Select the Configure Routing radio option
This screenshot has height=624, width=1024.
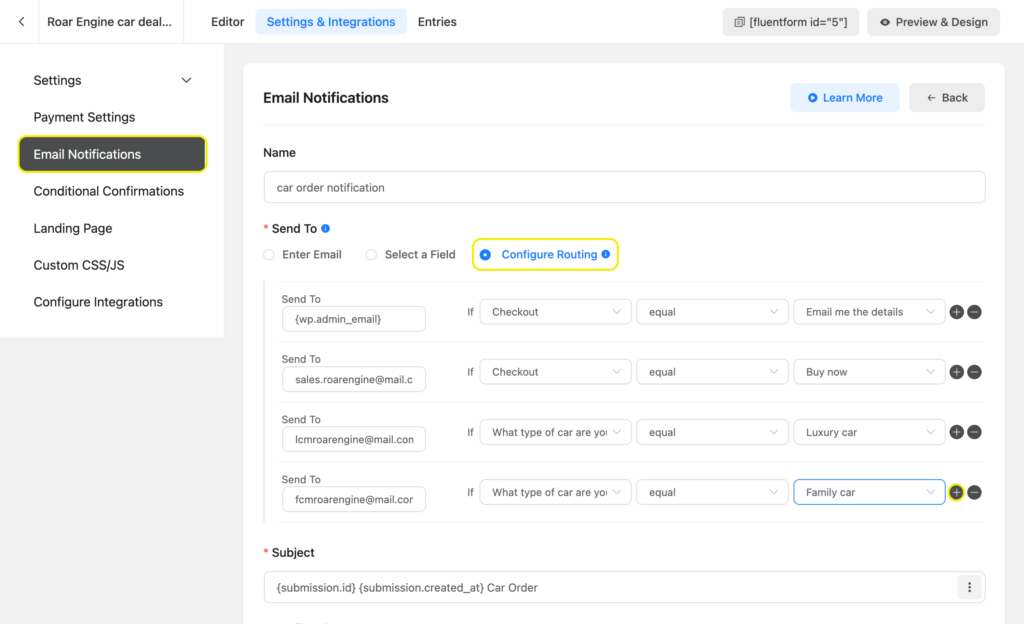[x=485, y=255]
